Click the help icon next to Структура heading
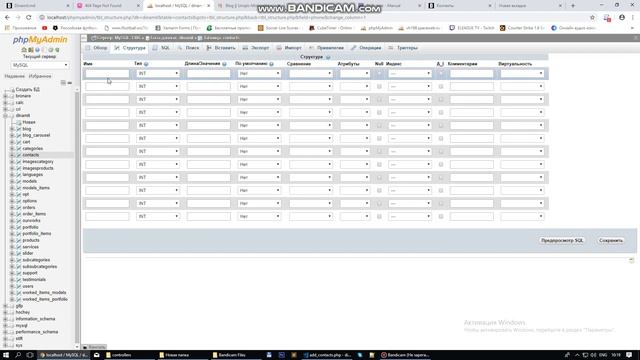Image resolution: width=640 pixels, height=360 pixels. click(x=328, y=57)
